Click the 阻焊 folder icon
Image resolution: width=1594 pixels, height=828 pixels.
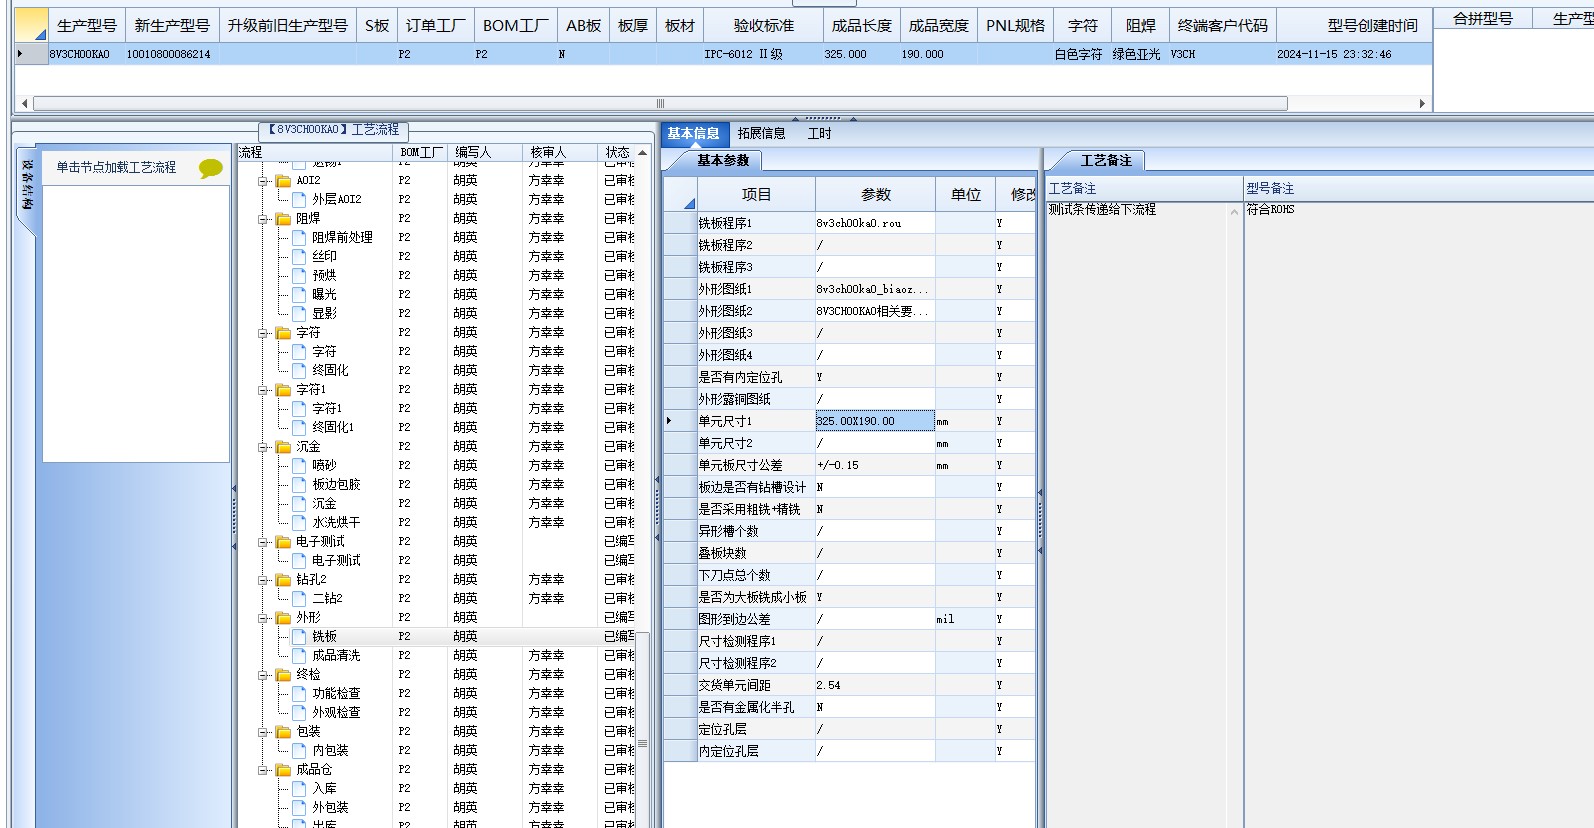coord(283,219)
